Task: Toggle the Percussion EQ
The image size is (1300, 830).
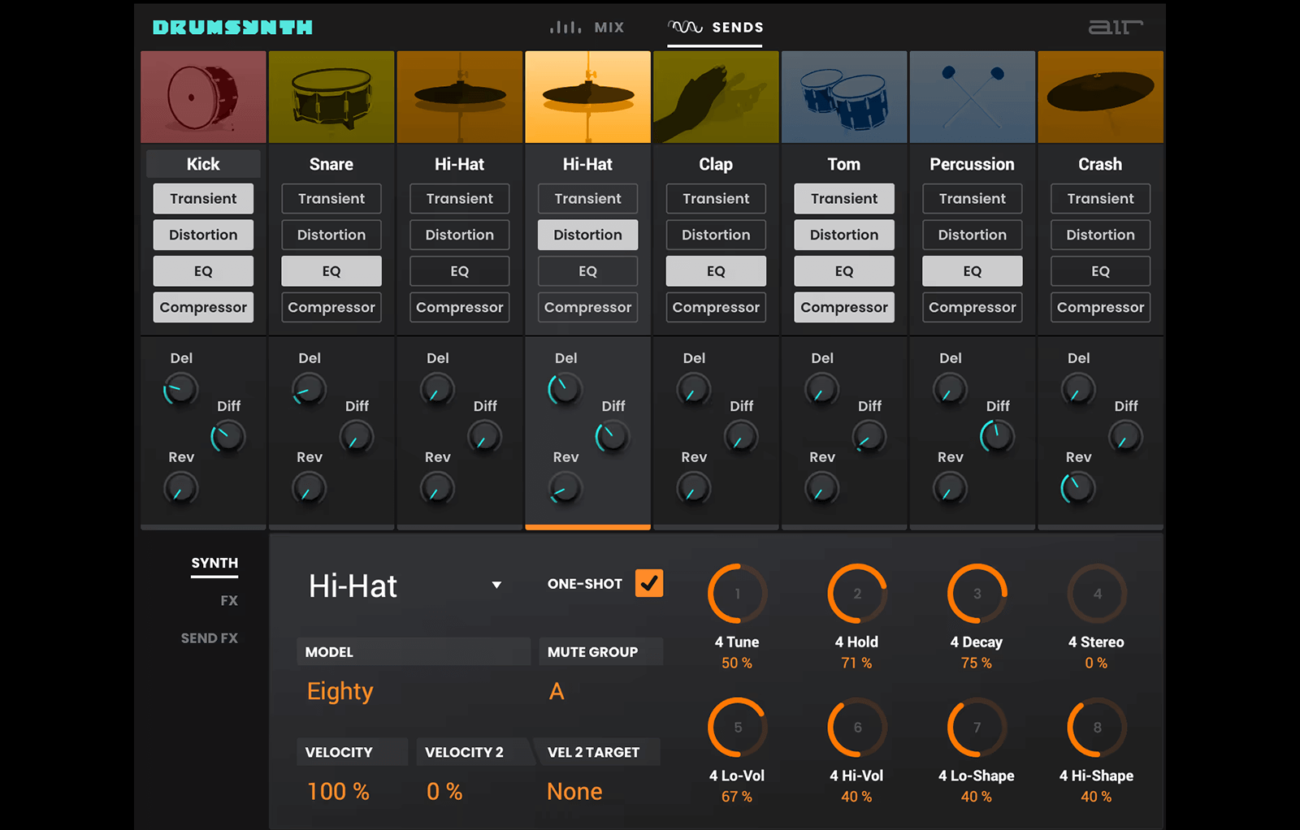Action: (972, 271)
